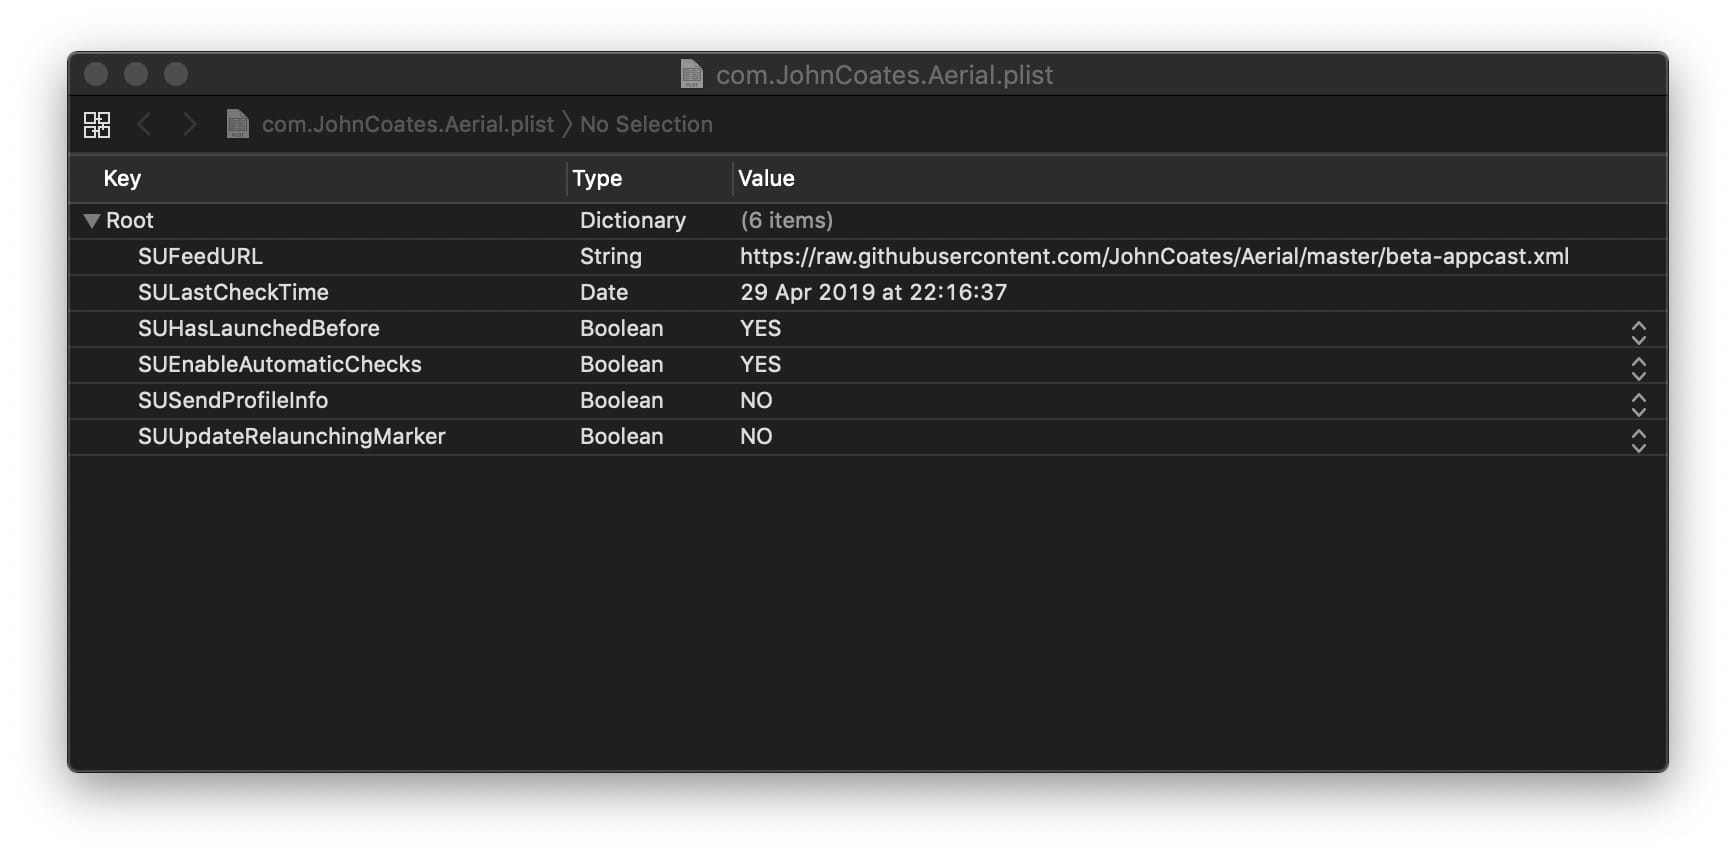Select the SUFeedURL key
This screenshot has height=856, width=1736.
point(200,256)
